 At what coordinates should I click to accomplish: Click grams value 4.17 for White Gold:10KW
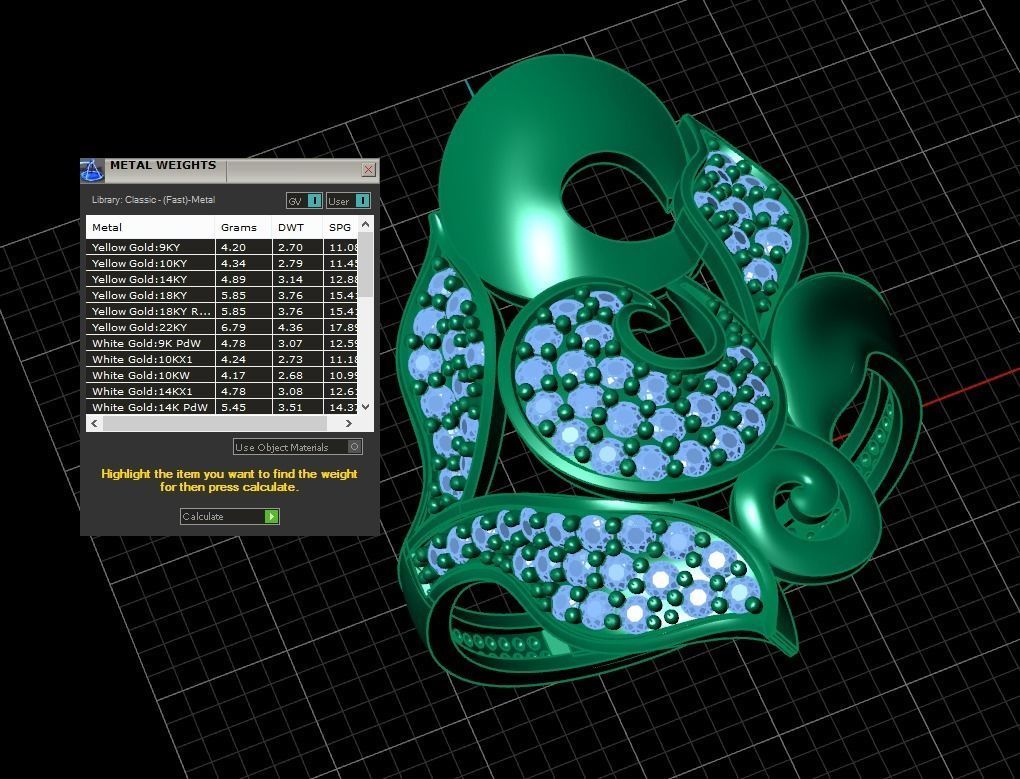[x=233, y=375]
